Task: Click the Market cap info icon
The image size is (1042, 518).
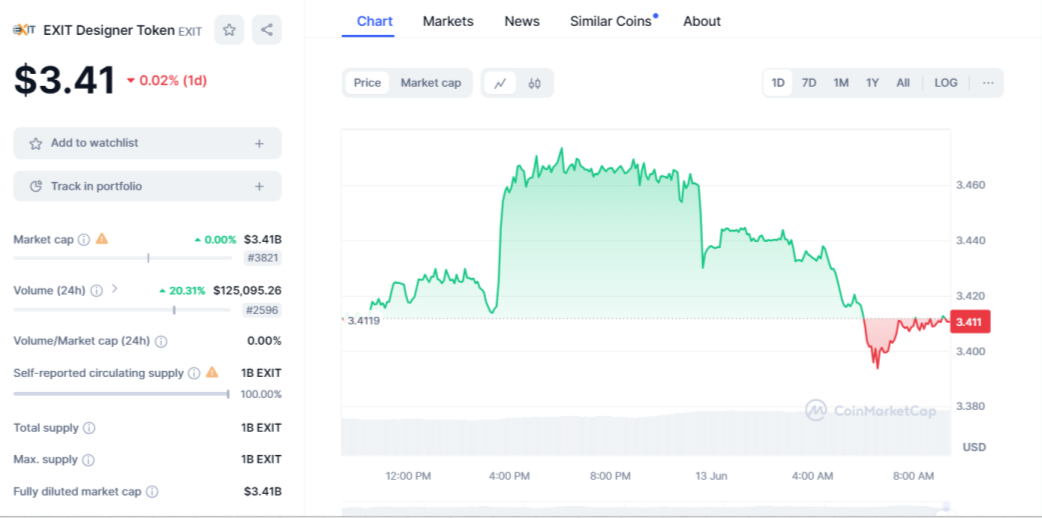Action: click(84, 239)
